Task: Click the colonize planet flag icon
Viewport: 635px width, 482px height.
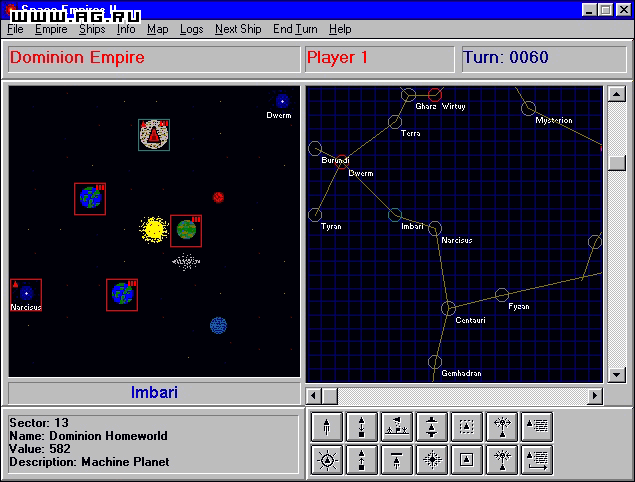Action: coord(397,427)
